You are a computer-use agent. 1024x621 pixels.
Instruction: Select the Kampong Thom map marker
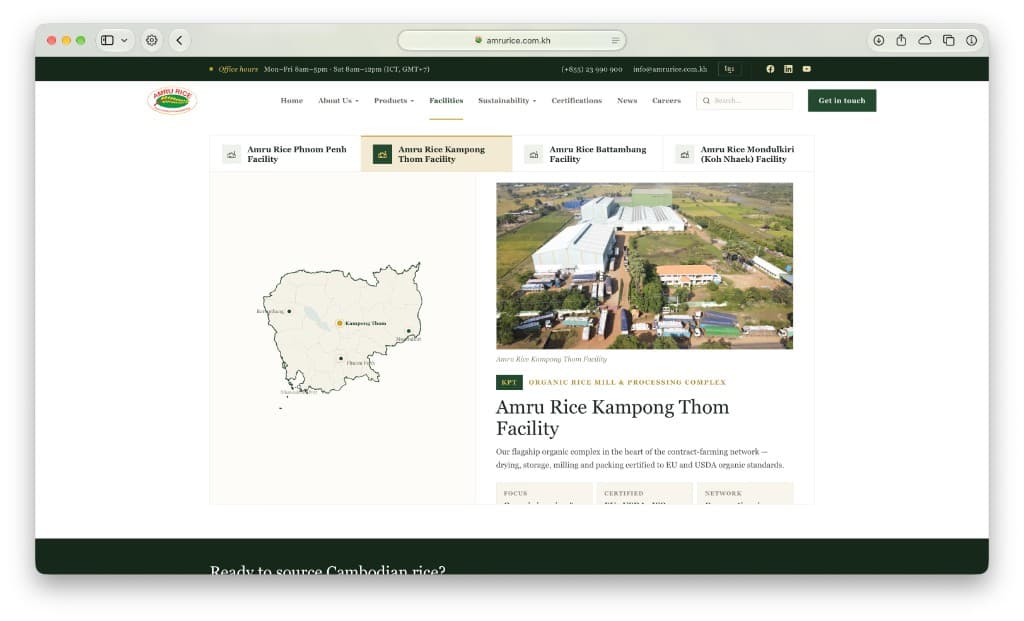340,323
